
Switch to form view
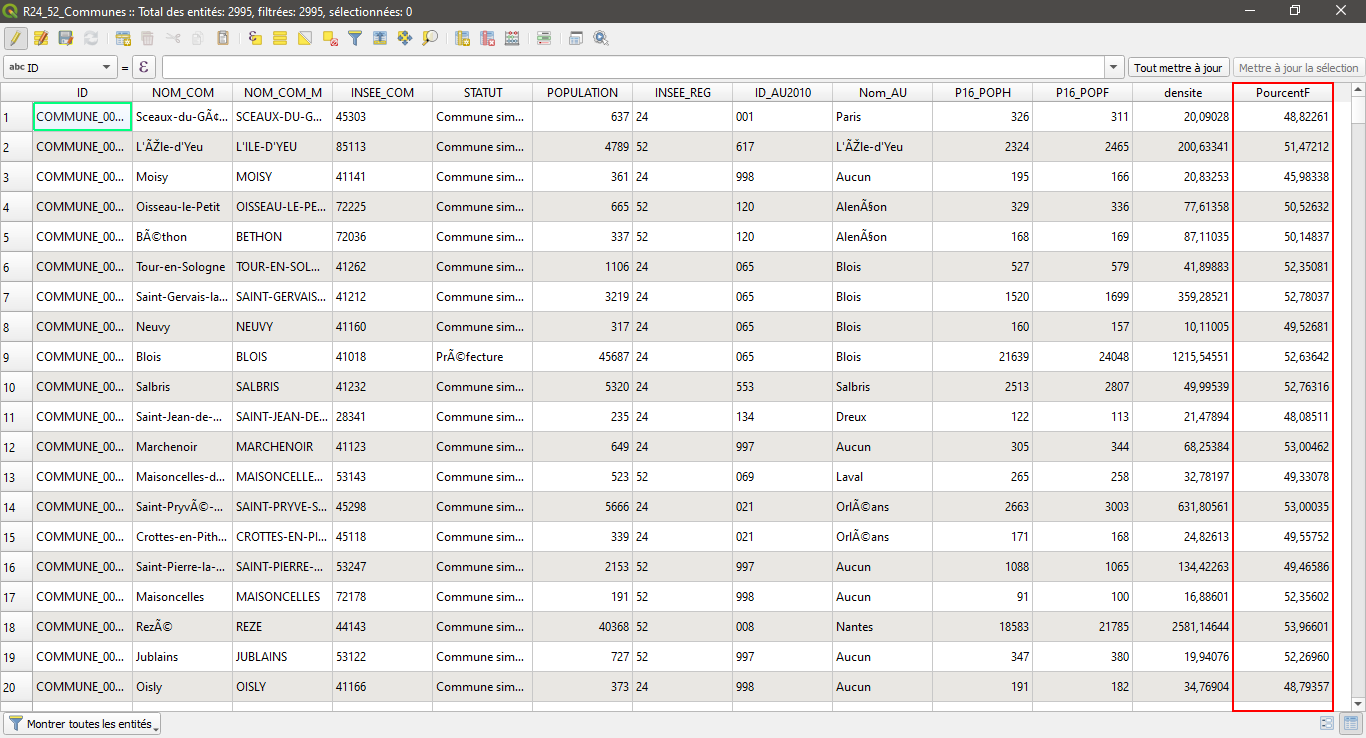pos(1328,723)
